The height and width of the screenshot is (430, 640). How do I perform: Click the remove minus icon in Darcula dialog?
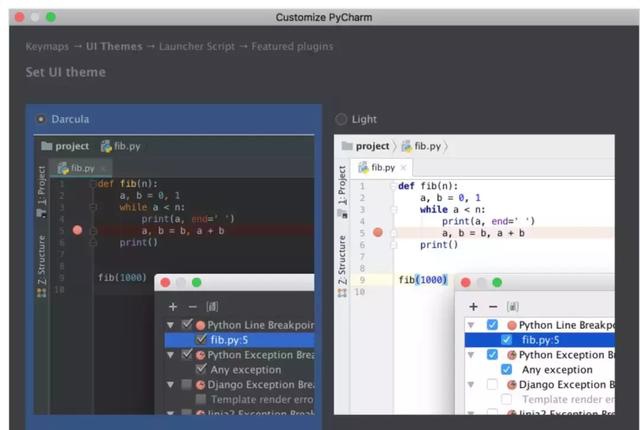tap(193, 307)
